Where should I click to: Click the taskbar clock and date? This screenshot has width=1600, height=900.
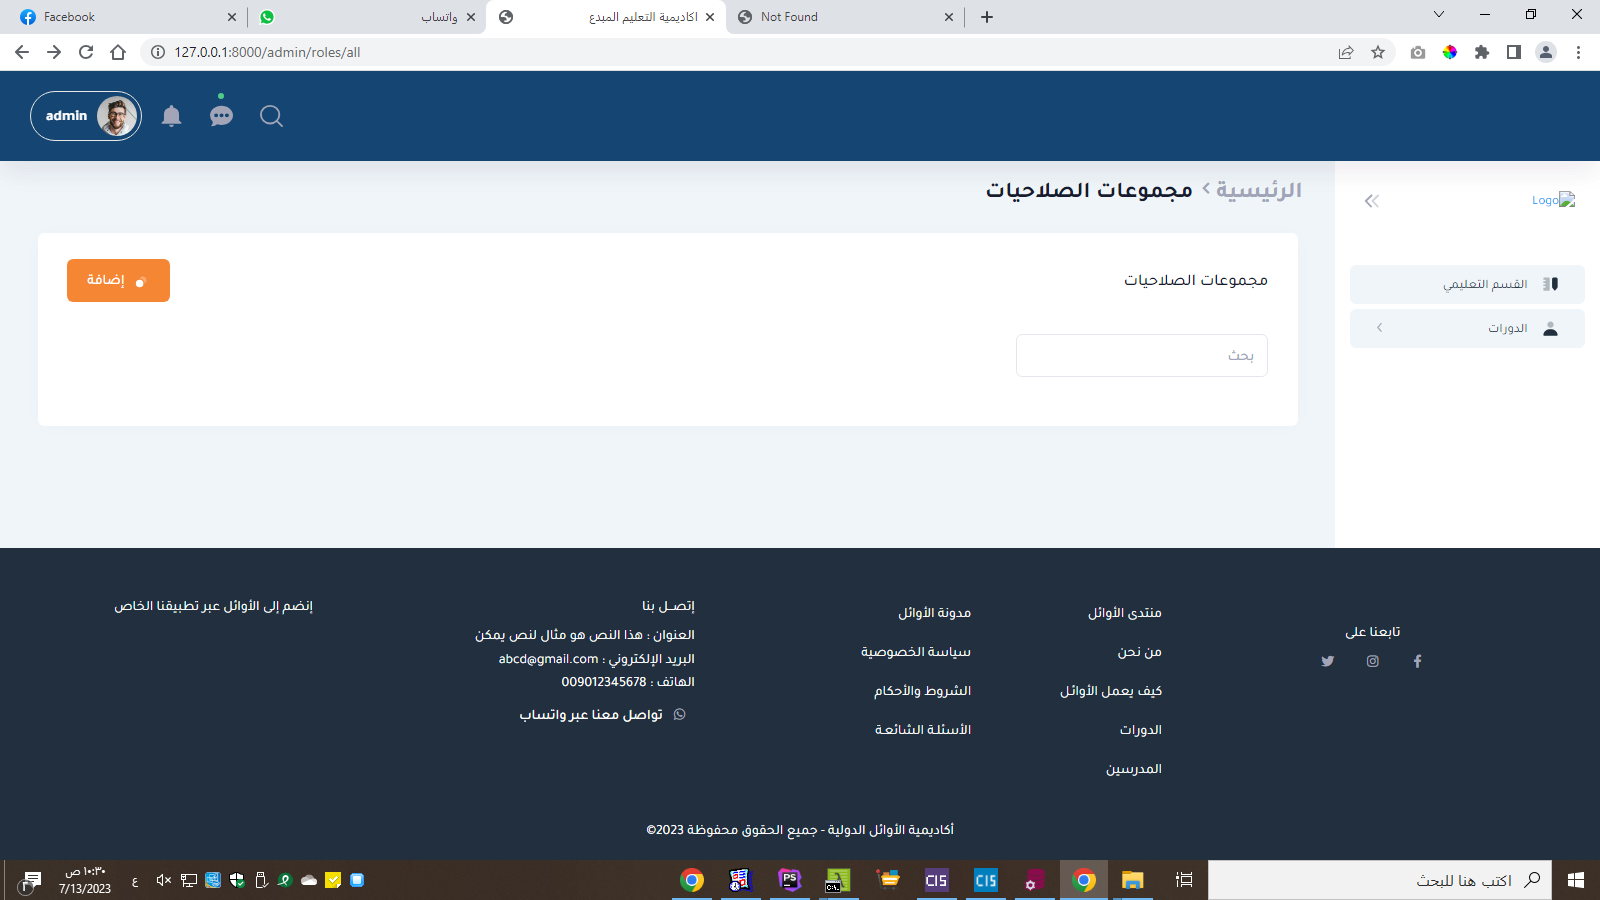coord(85,880)
